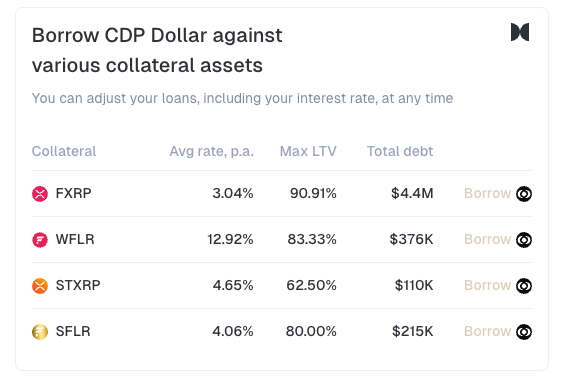Open Borrow link for FXRP collateral
Image resolution: width=562 pixels, height=377 pixels.
click(x=487, y=194)
